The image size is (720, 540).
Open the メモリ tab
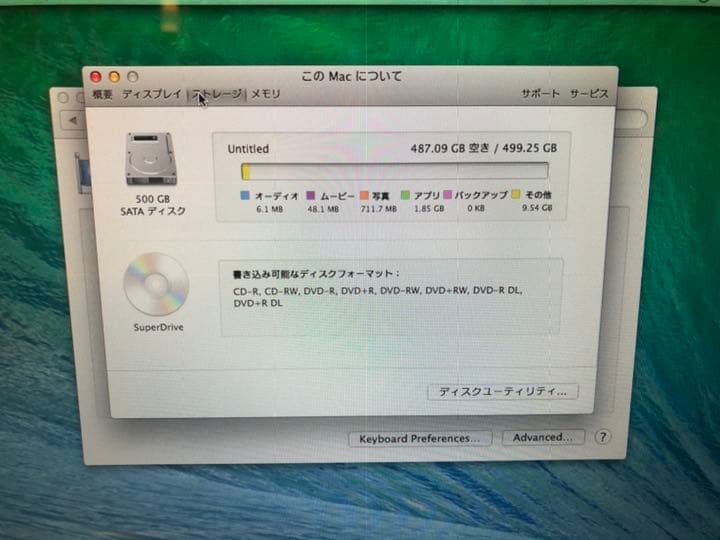[x=265, y=94]
